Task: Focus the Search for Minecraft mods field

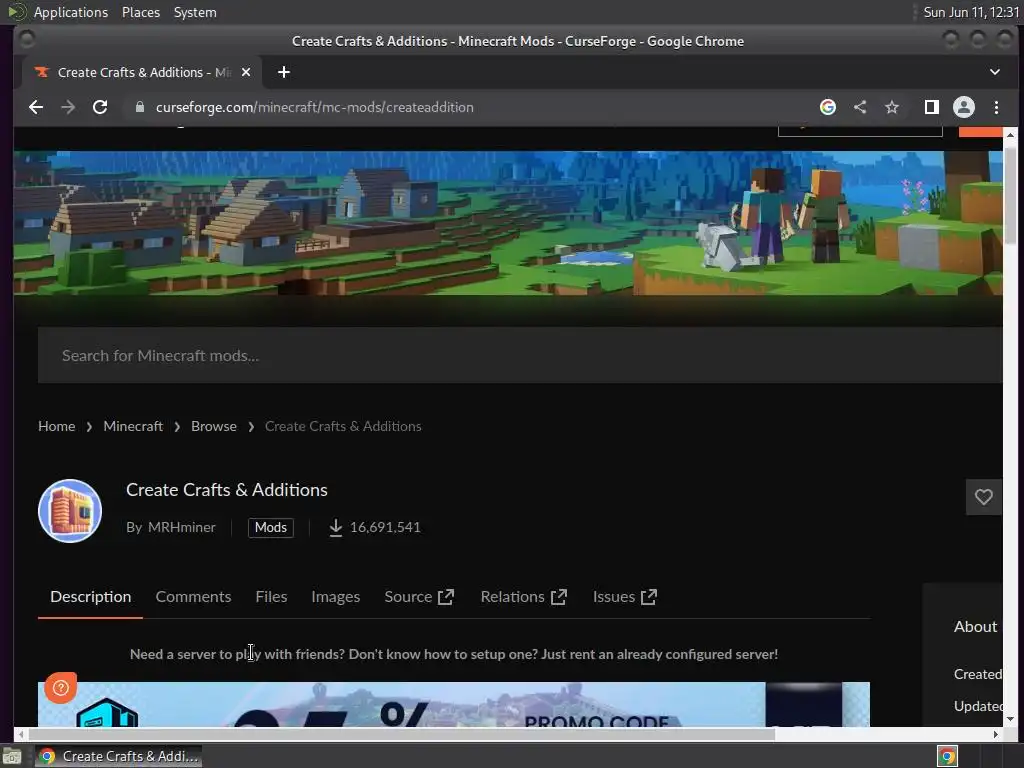Action: point(520,355)
